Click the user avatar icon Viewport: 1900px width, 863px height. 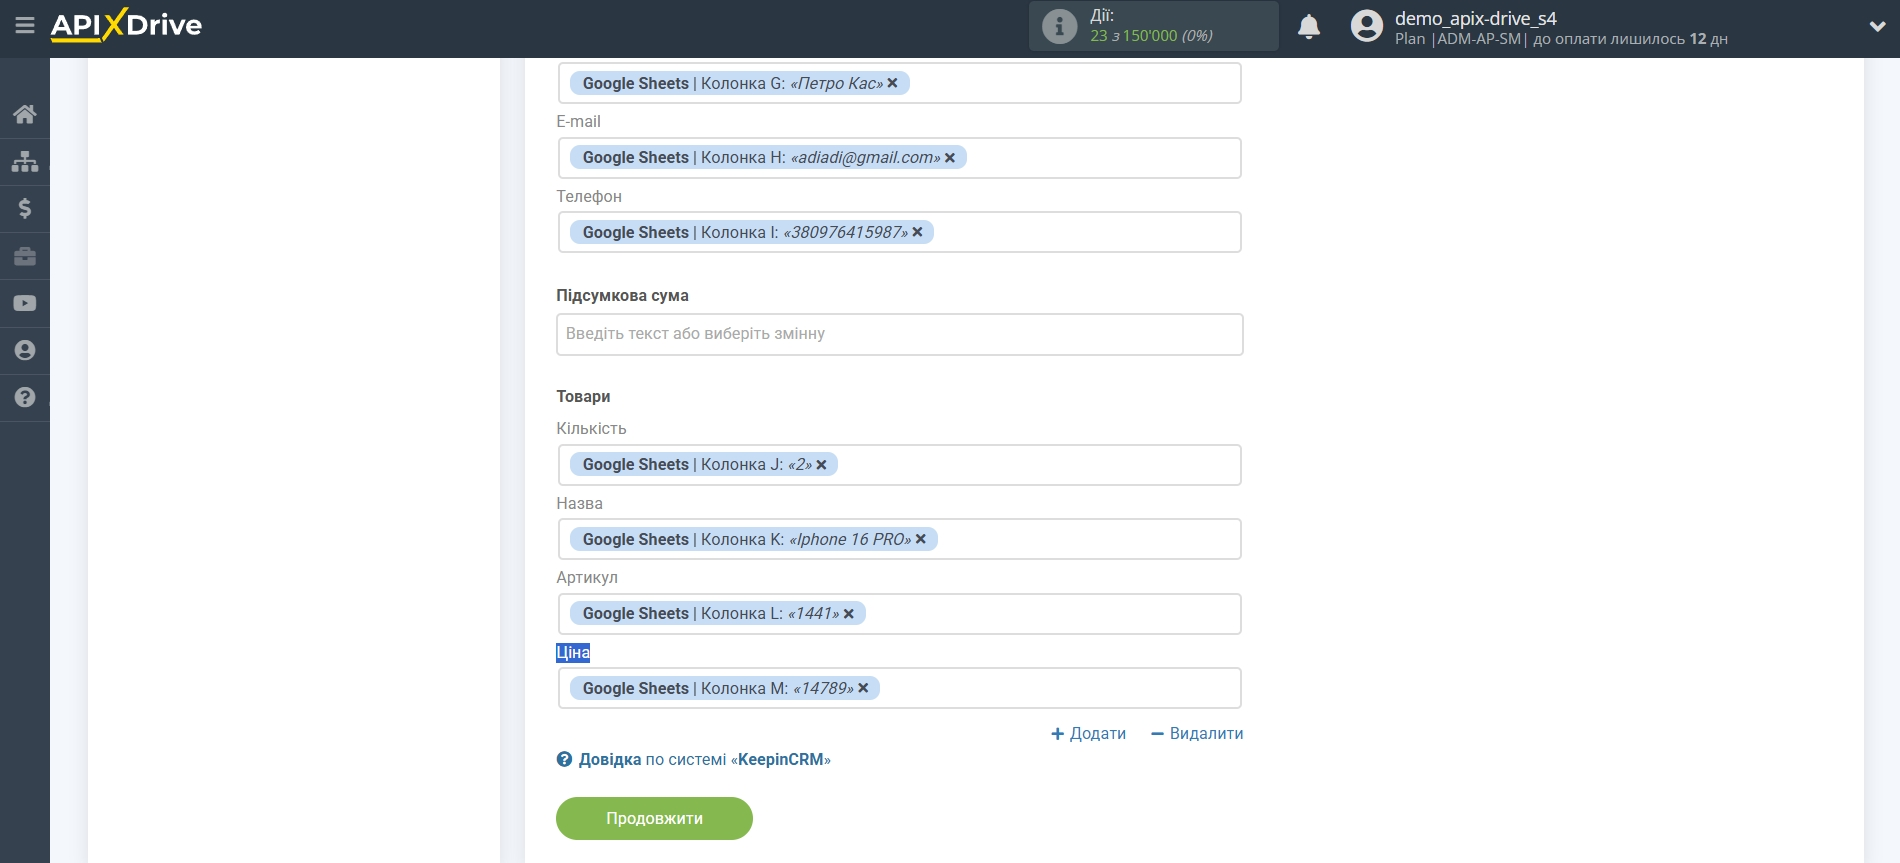click(1366, 26)
